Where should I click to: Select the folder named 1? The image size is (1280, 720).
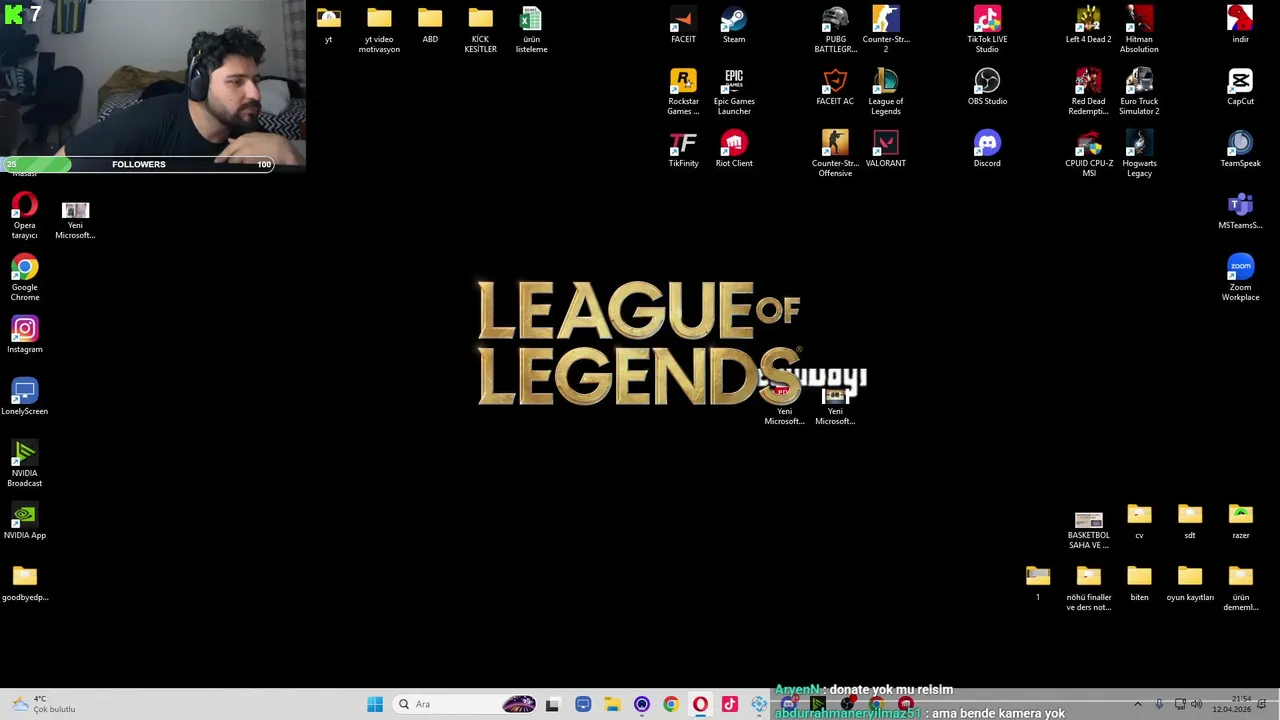pyautogui.click(x=1038, y=584)
